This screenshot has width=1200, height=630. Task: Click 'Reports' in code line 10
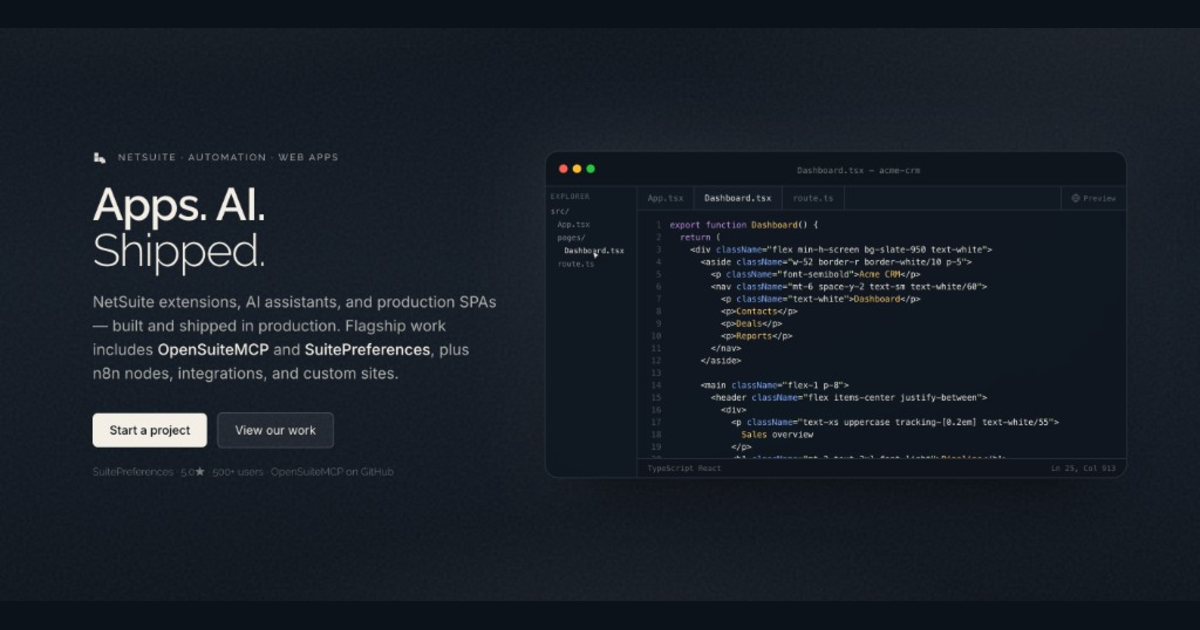pos(755,336)
